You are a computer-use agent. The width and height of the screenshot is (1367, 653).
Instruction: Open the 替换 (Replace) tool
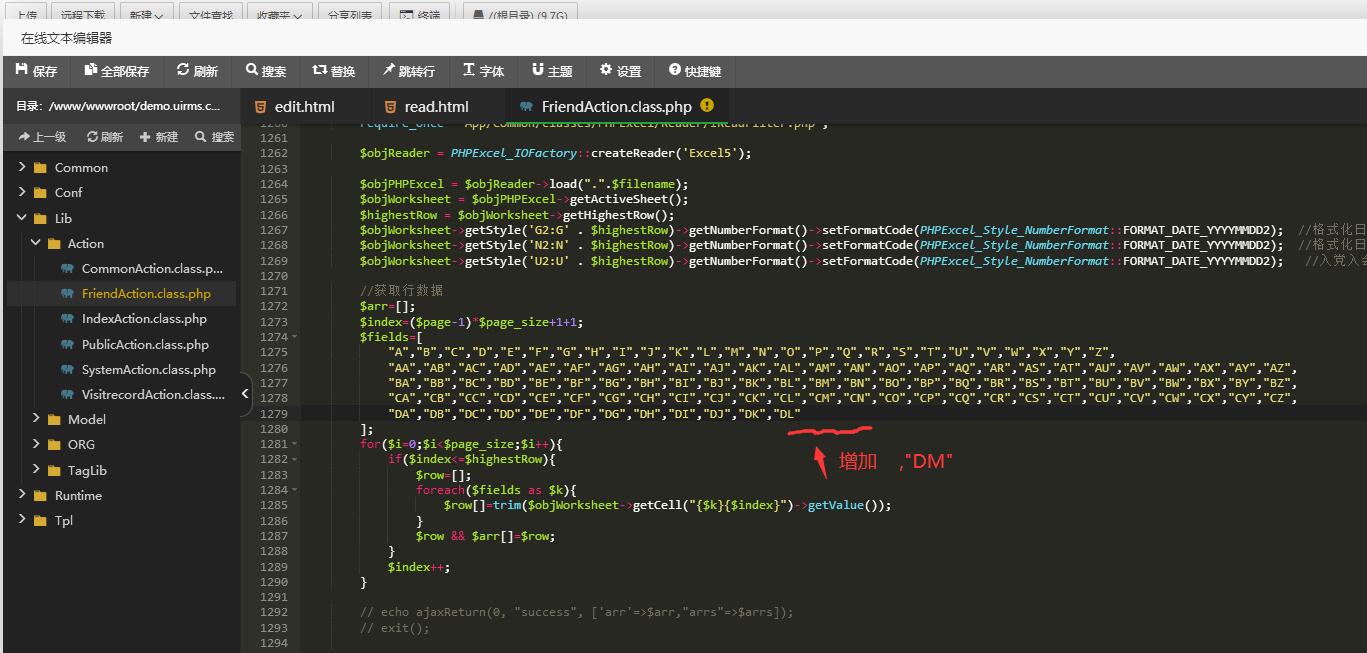(x=334, y=71)
